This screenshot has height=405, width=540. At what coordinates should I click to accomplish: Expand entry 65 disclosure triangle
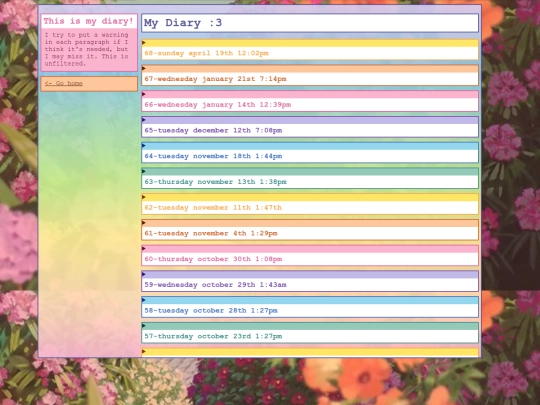tap(144, 120)
